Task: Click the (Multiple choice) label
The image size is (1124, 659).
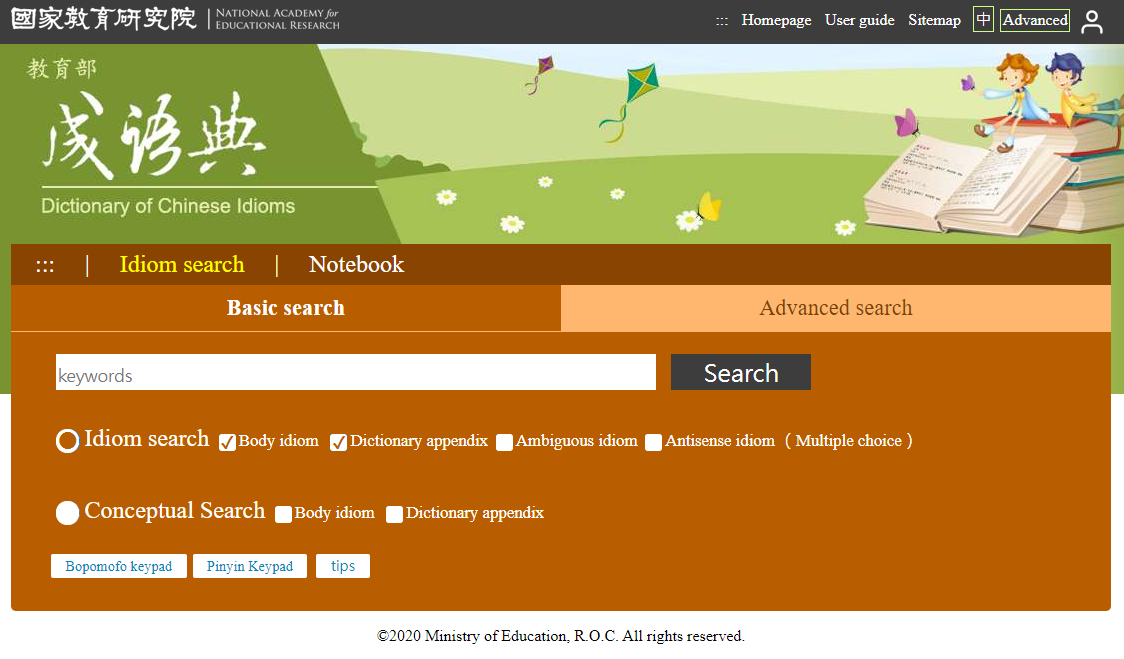Action: 848,440
